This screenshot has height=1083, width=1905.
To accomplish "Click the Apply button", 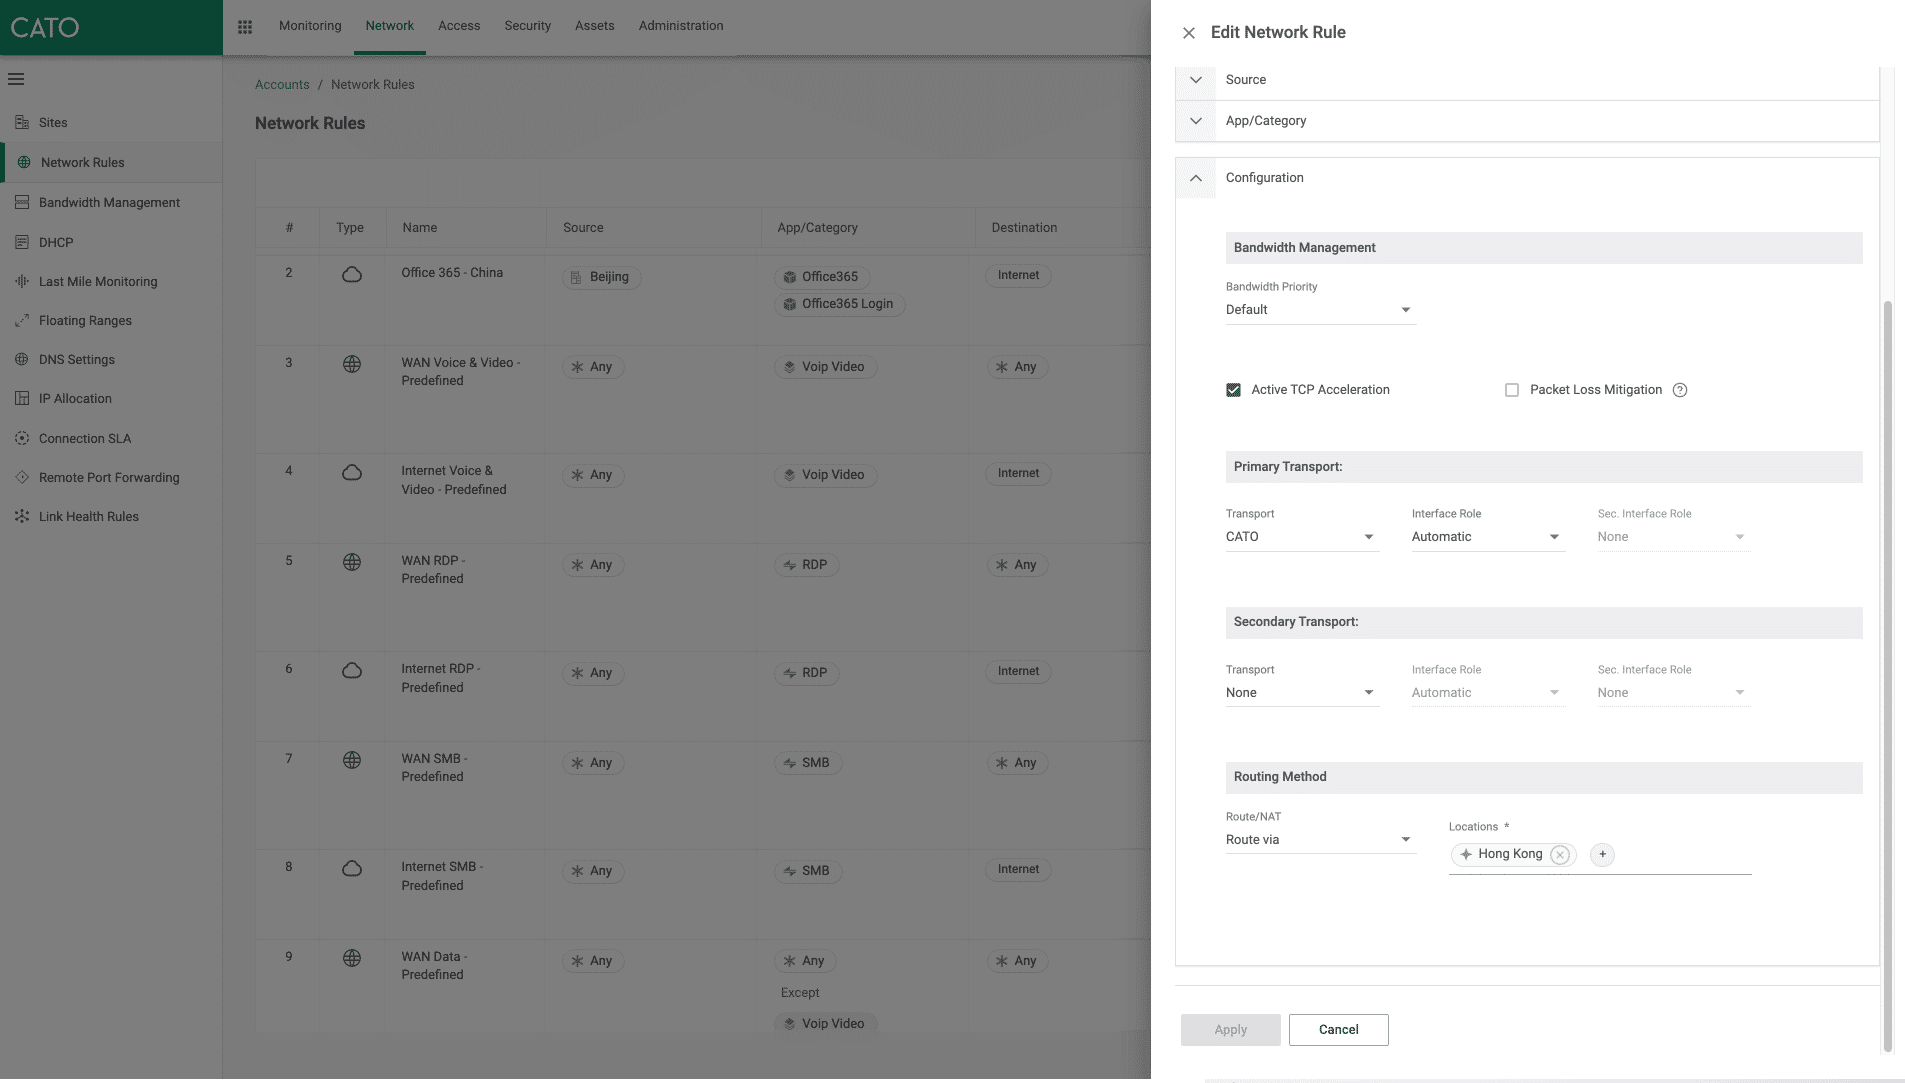I will click(1230, 1030).
